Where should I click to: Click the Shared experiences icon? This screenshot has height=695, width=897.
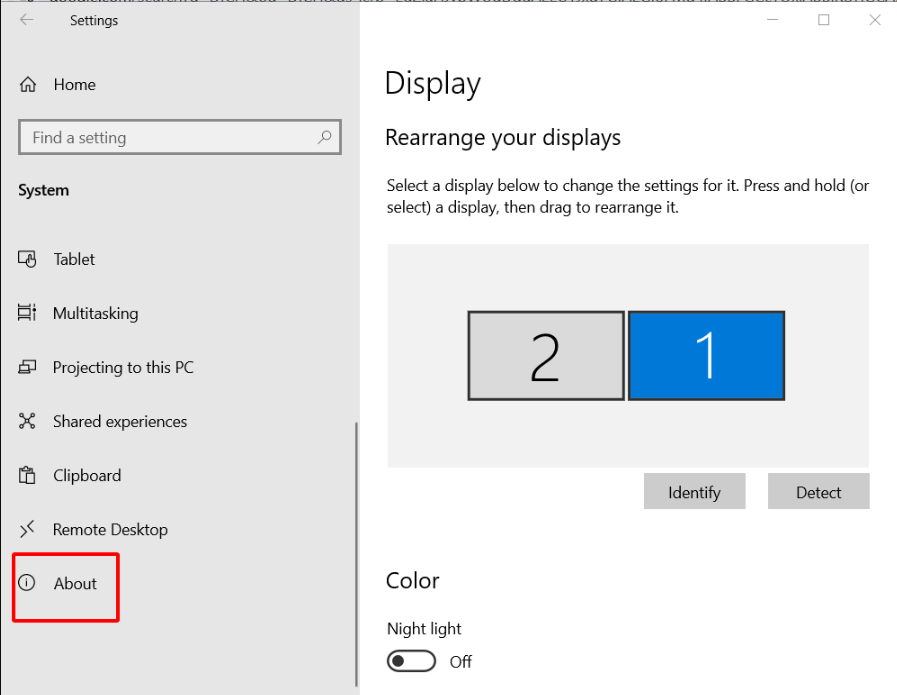point(28,421)
